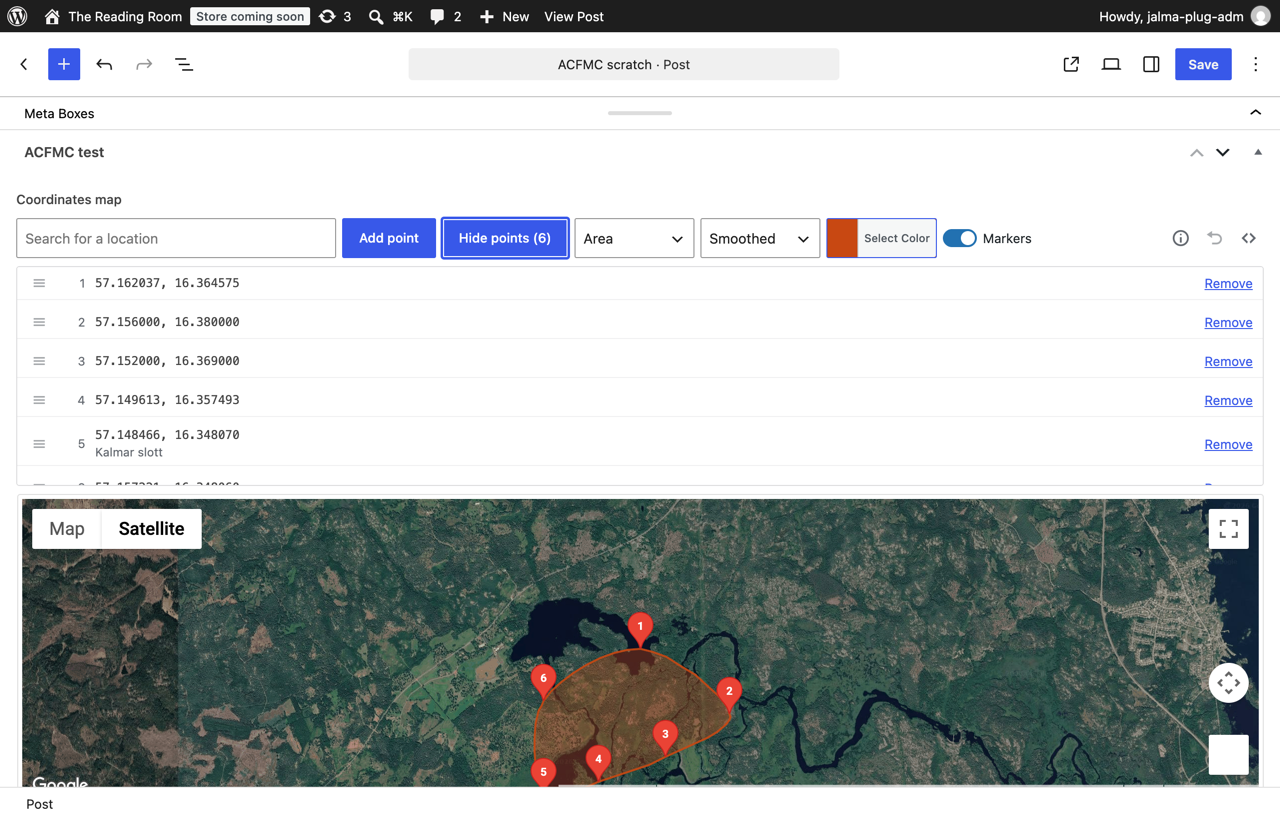Go to The Reading Room site home
Viewport: 1280px width, 820px height.
pyautogui.click(x=113, y=16)
